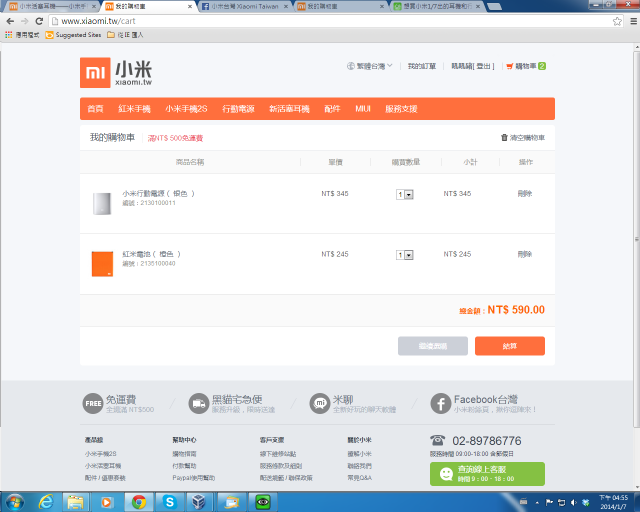Open the Paypal help footer link
The width and height of the screenshot is (640, 512).
click(x=193, y=478)
